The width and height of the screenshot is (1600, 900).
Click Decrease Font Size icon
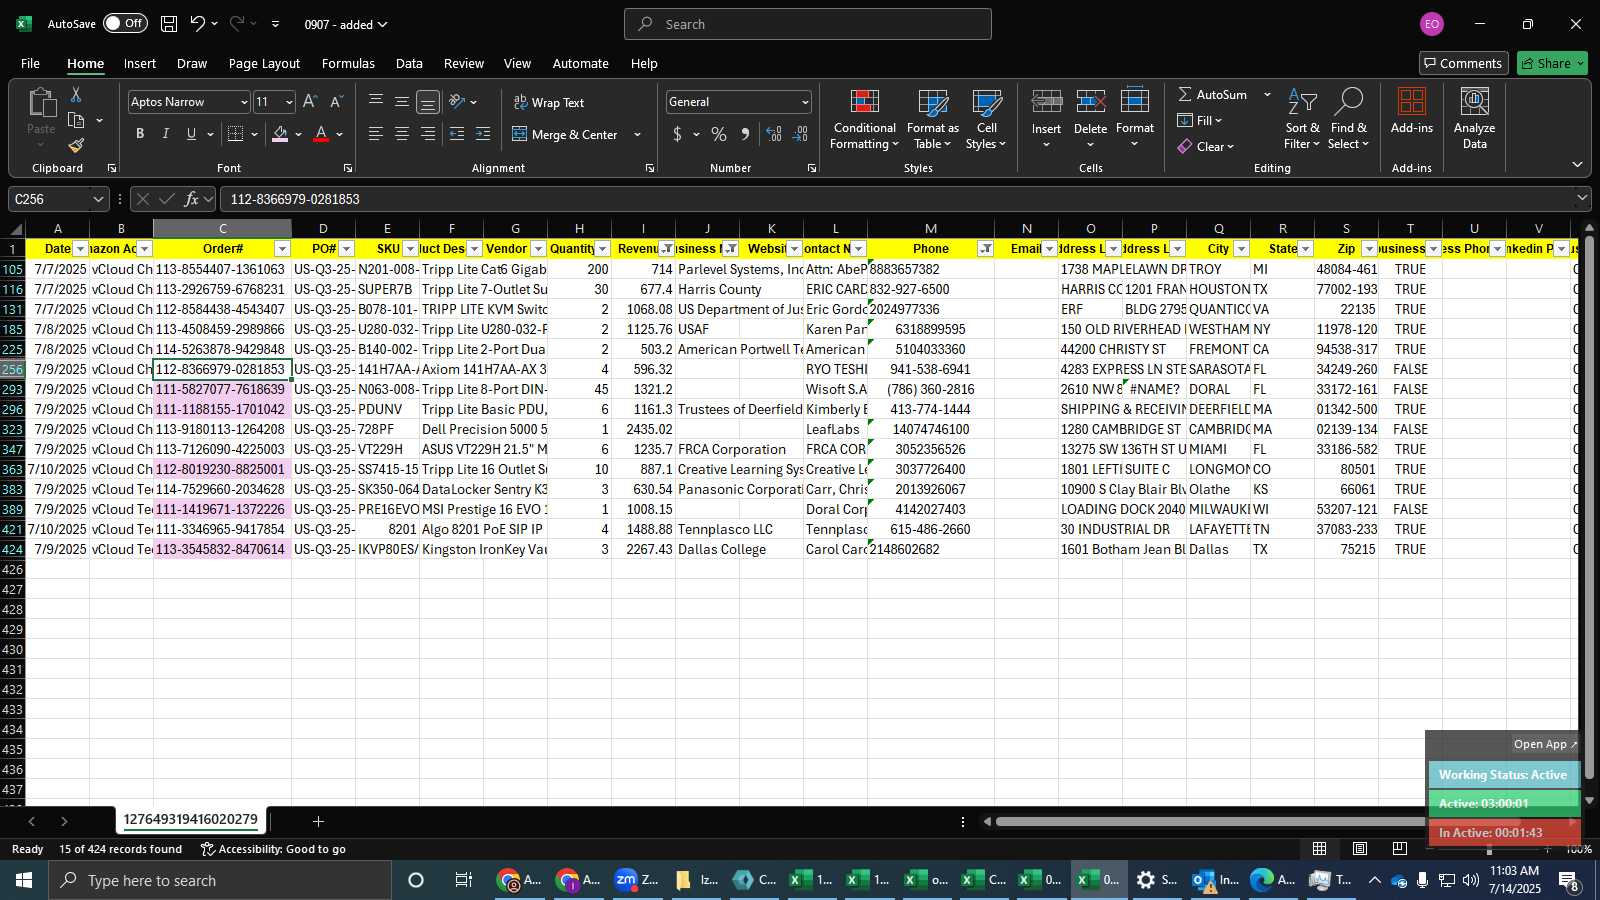pyautogui.click(x=336, y=102)
